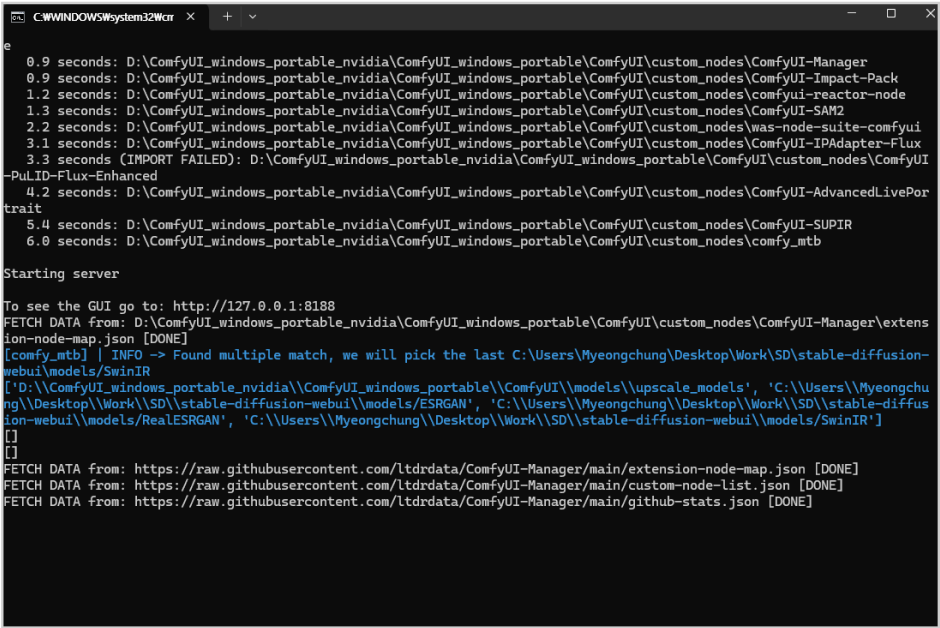Click the terminal icon on the tab
The image size is (940, 628).
[x=18, y=17]
